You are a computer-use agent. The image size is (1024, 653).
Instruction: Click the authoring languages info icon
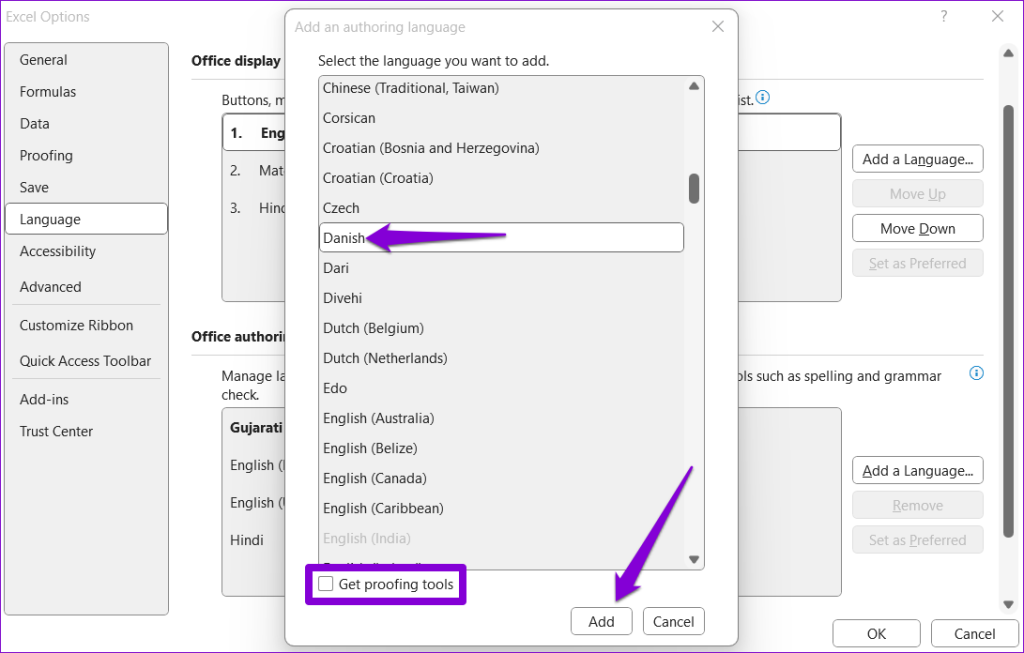point(976,374)
